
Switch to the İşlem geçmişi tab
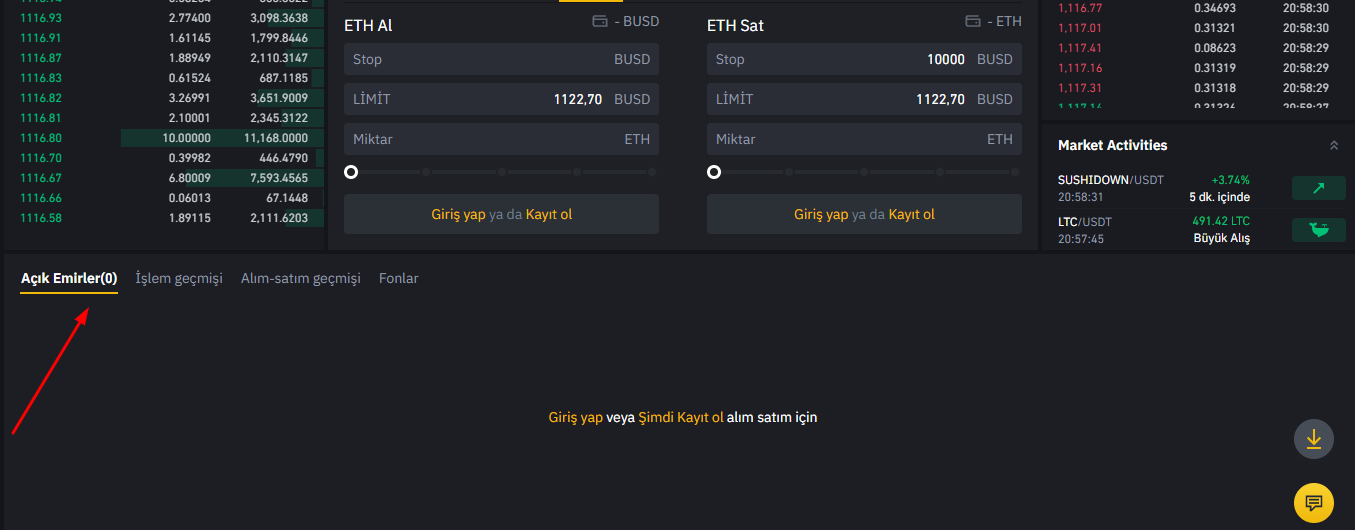[179, 278]
